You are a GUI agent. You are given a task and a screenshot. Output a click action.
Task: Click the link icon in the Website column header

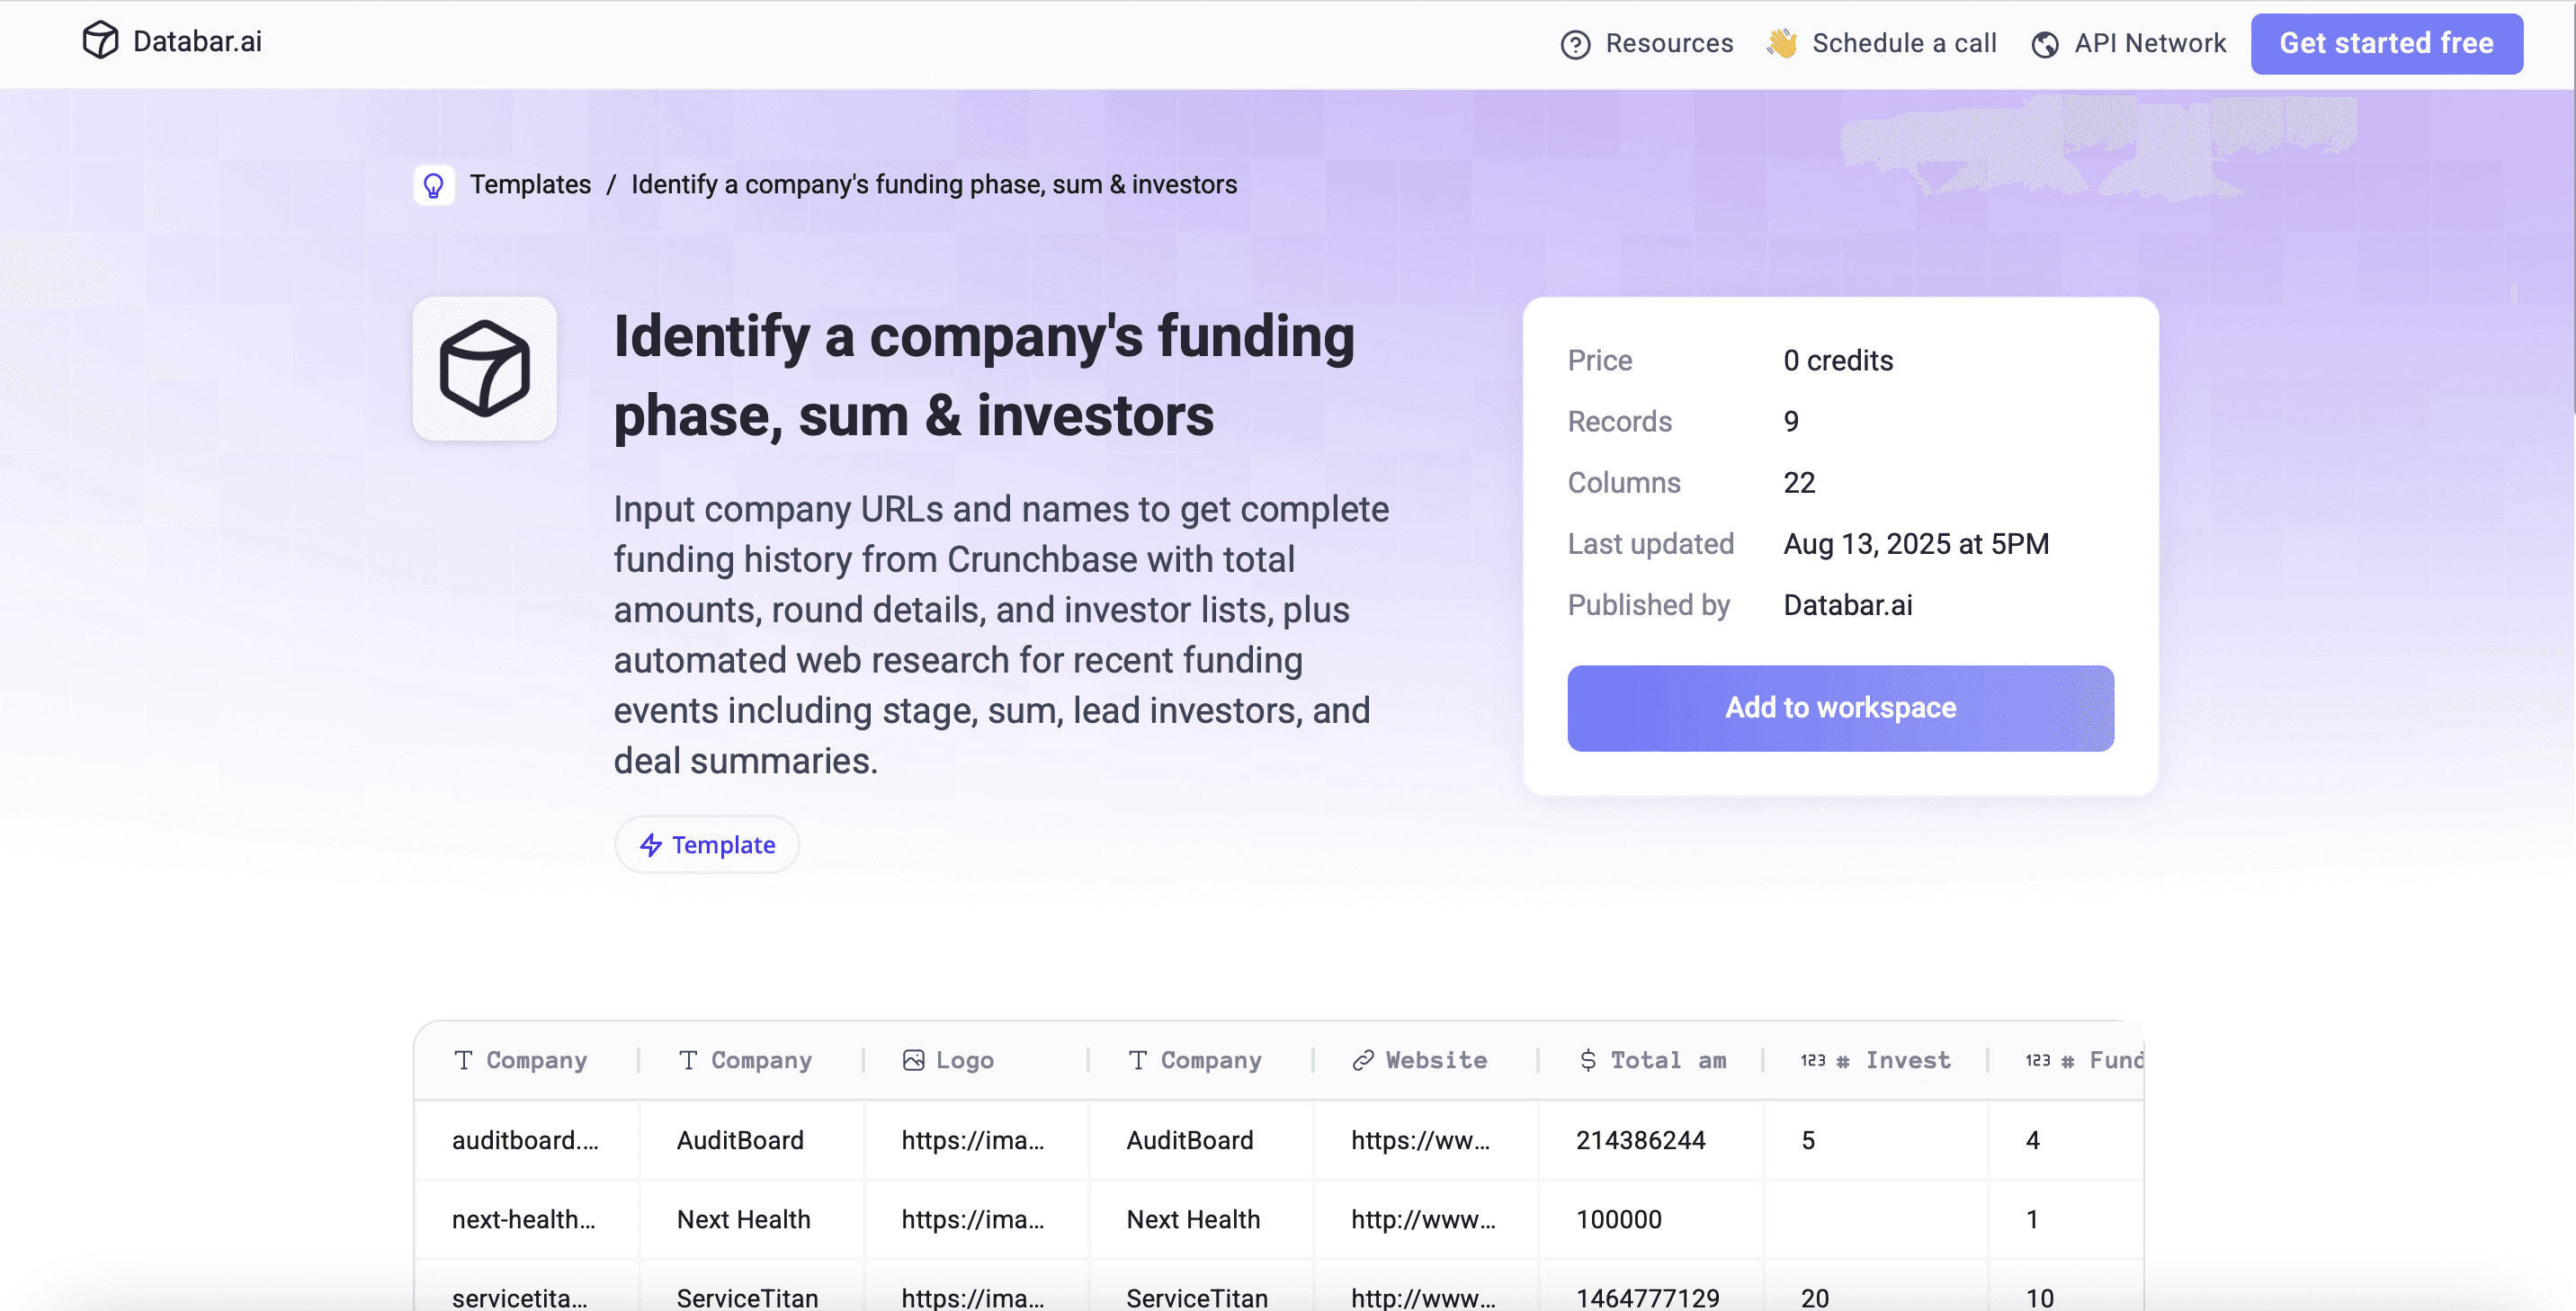[x=1361, y=1060]
